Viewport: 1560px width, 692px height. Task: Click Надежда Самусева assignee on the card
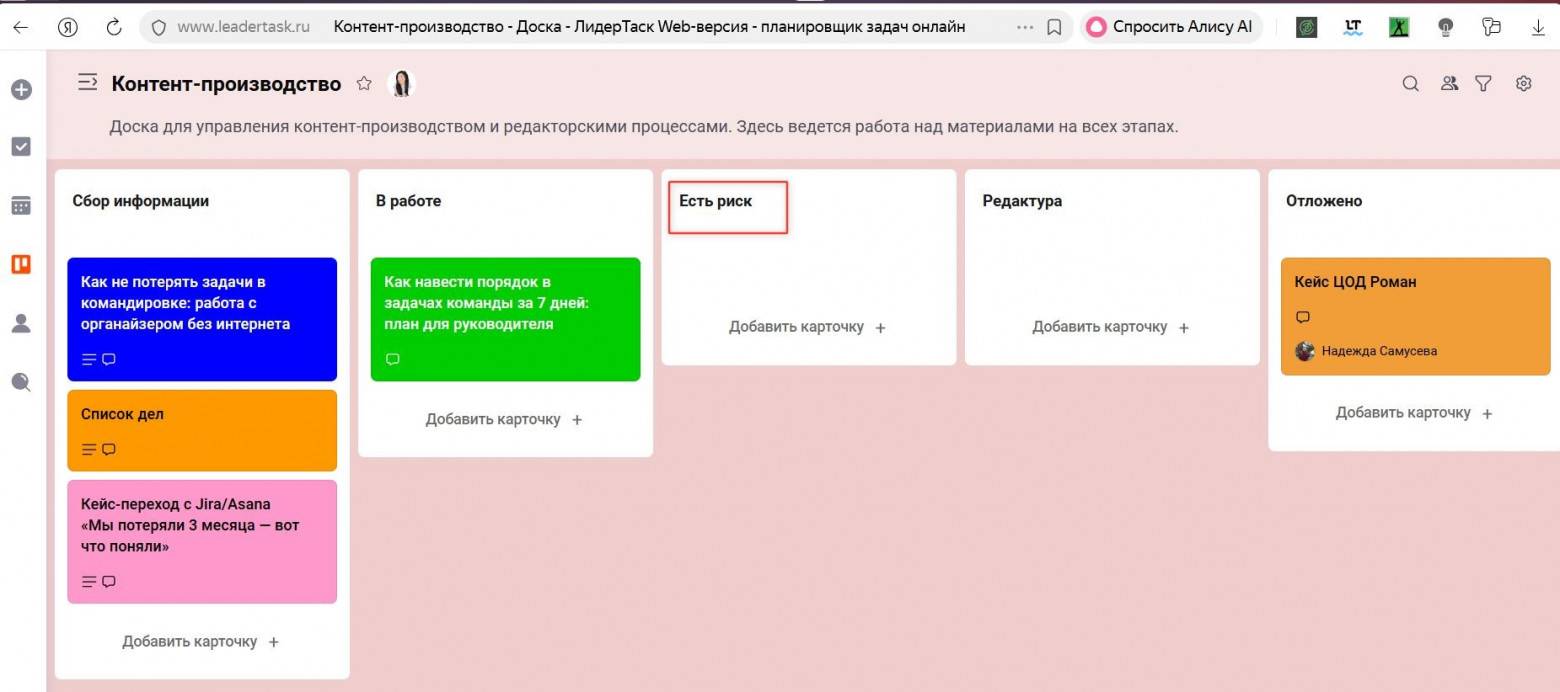1366,351
